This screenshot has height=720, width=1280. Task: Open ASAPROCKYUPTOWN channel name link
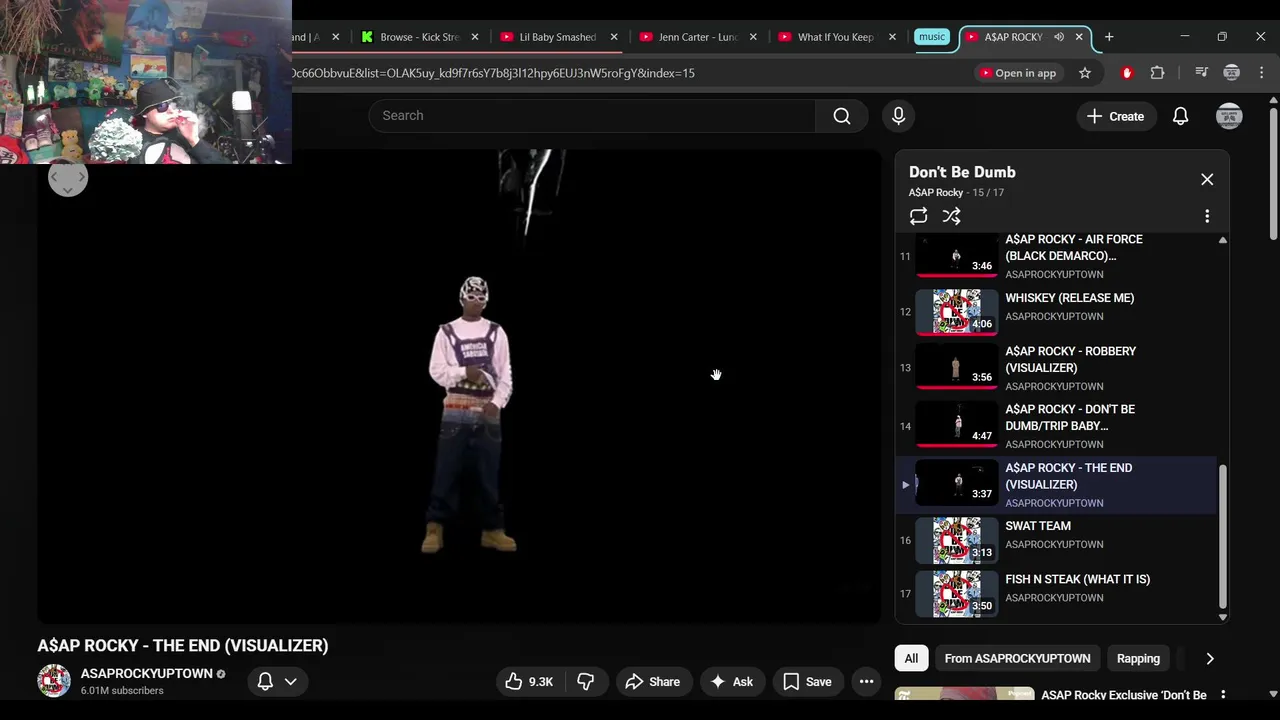[x=147, y=674]
